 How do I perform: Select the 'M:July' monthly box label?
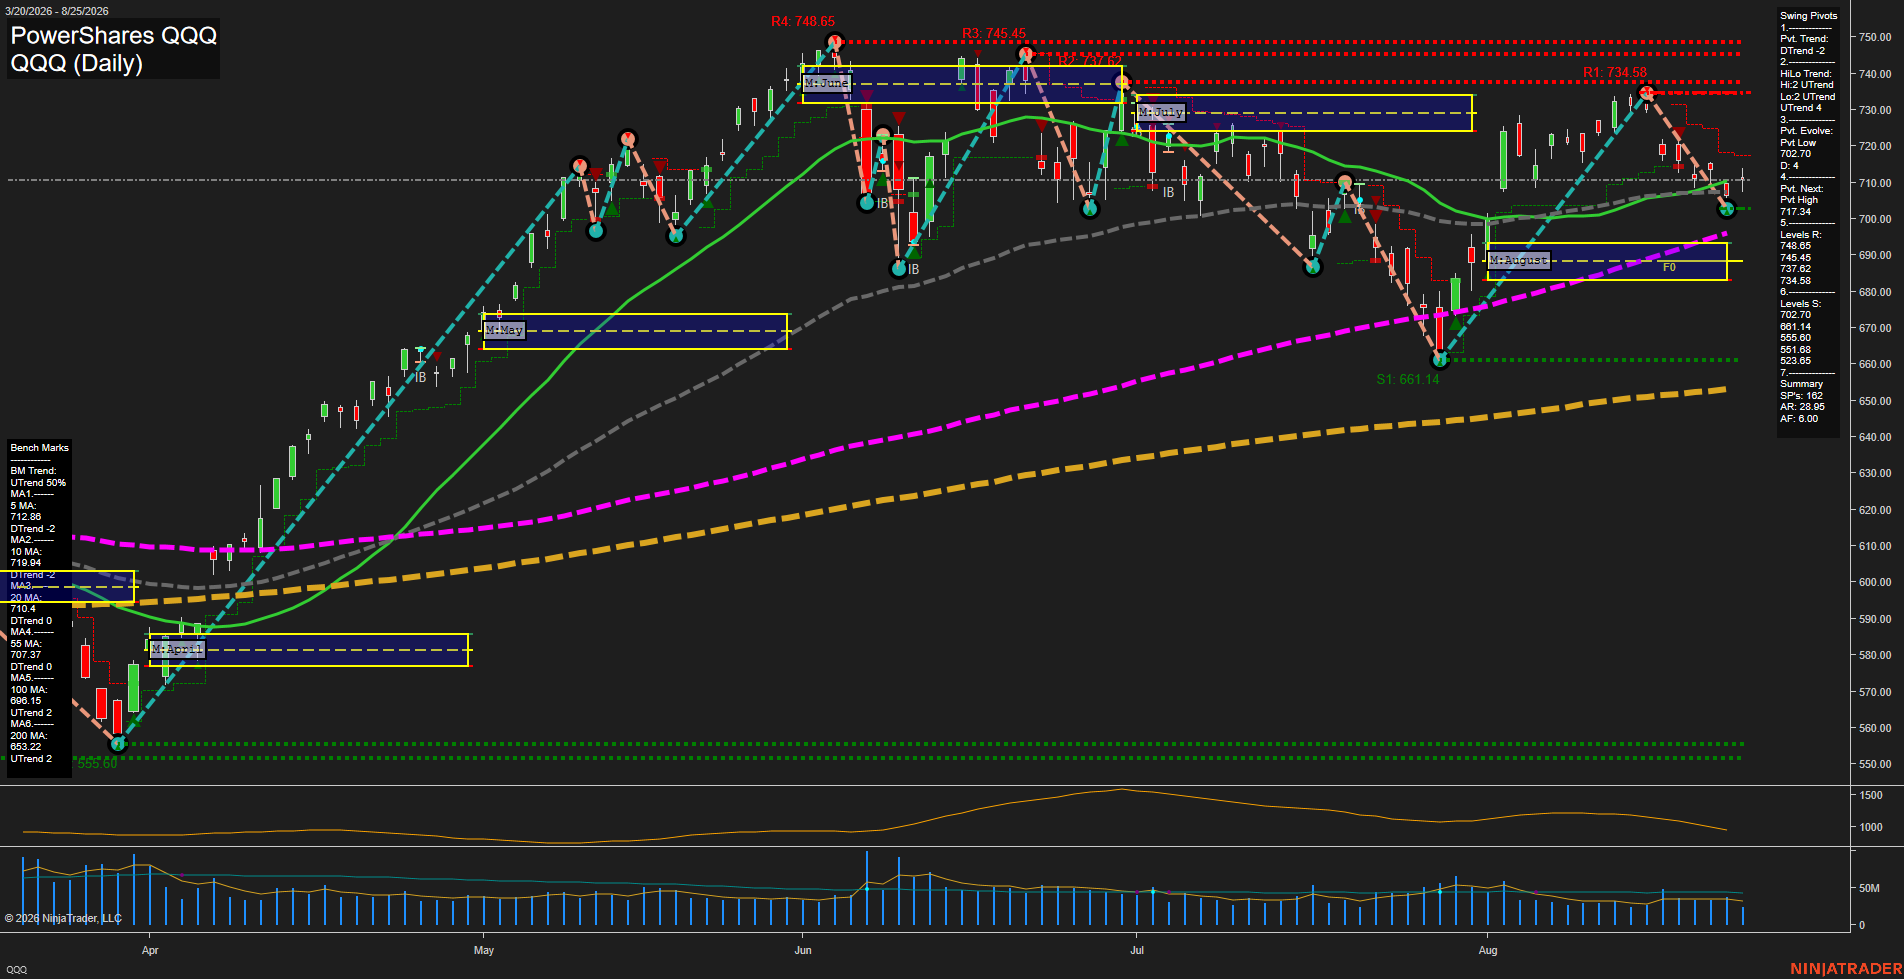[1161, 112]
